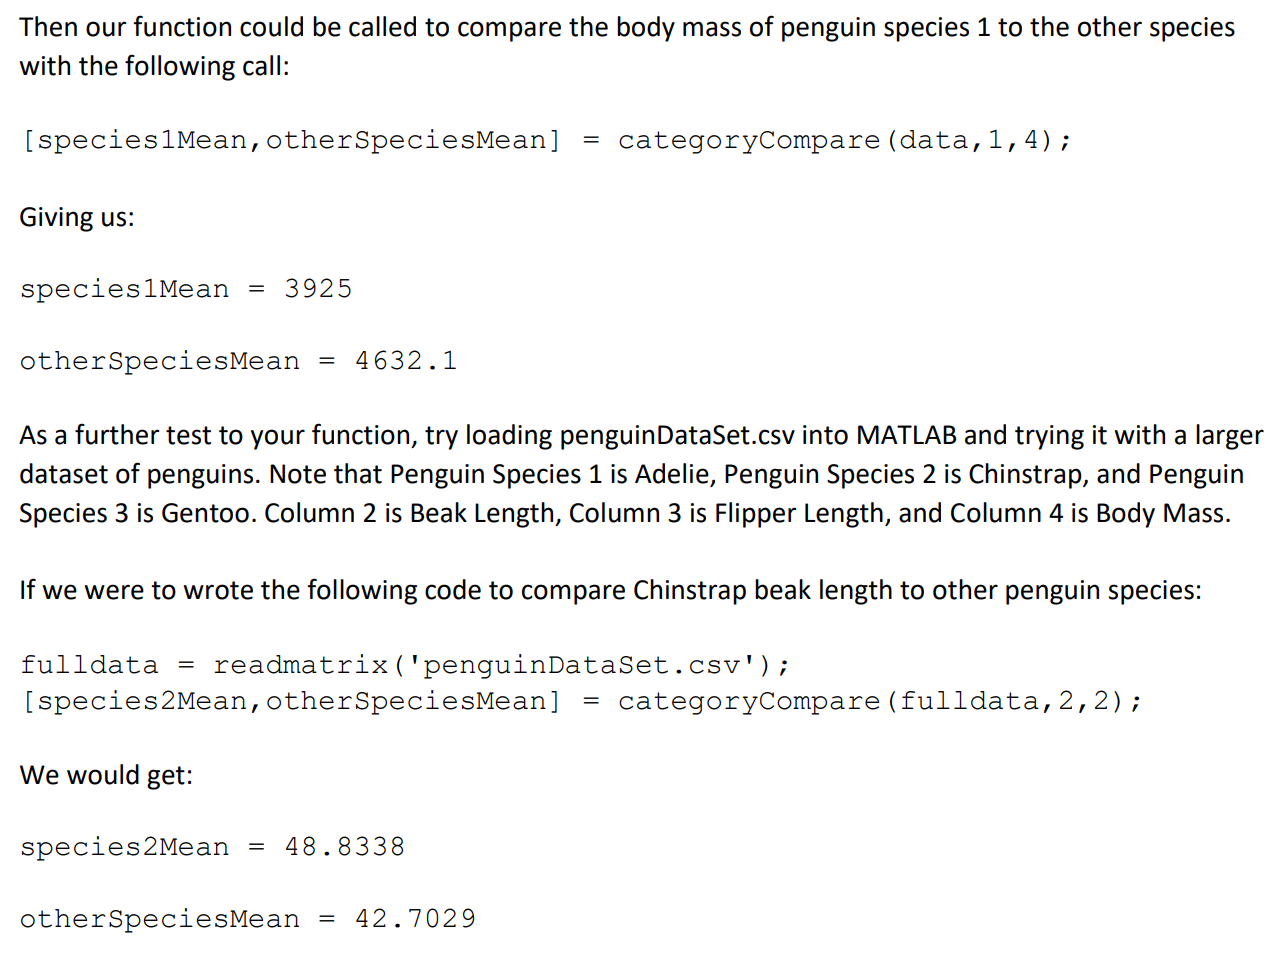Click [species1Mean,otherSpeciesMean] output variables
1270x954 pixels.
(x=291, y=141)
